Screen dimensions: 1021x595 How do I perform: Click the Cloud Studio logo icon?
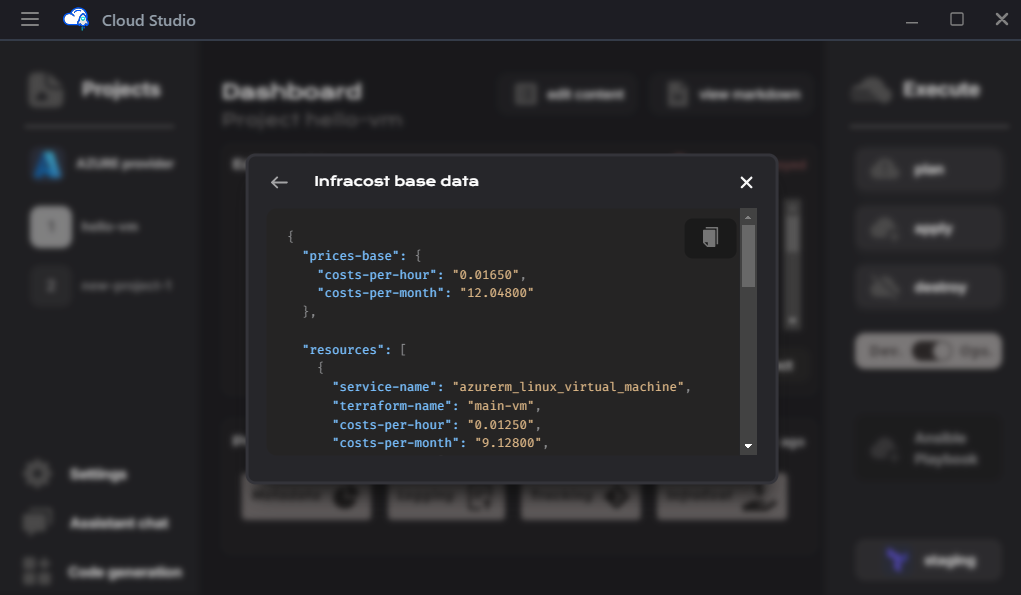click(76, 19)
